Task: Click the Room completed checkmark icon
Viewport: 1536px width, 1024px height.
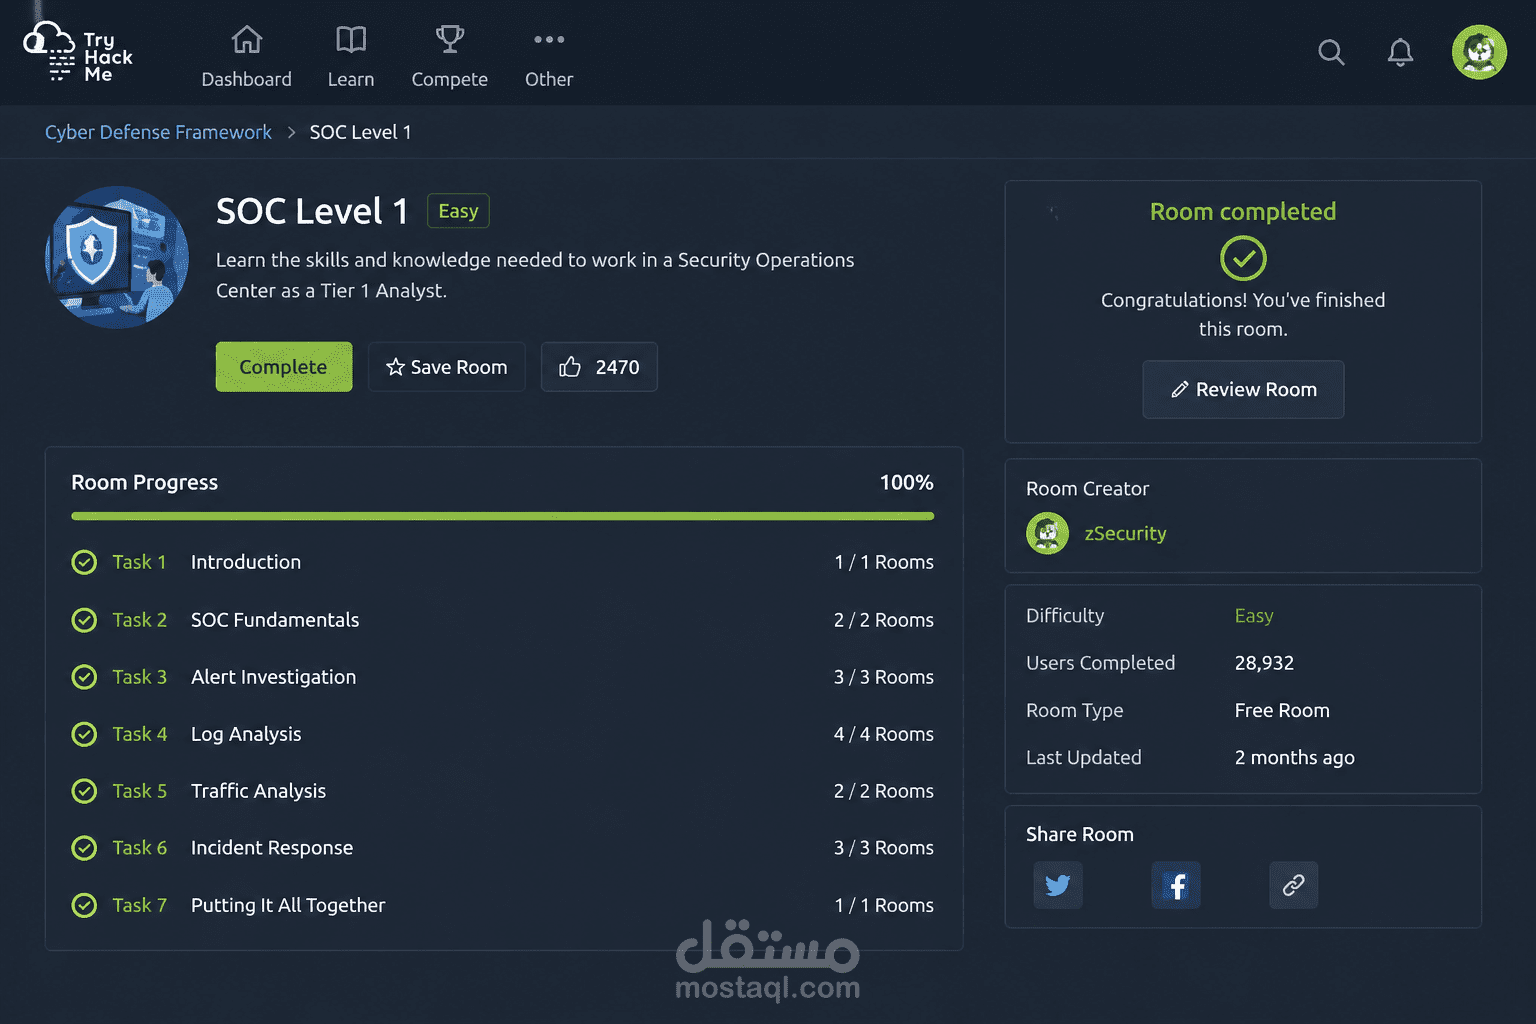Action: click(1243, 259)
